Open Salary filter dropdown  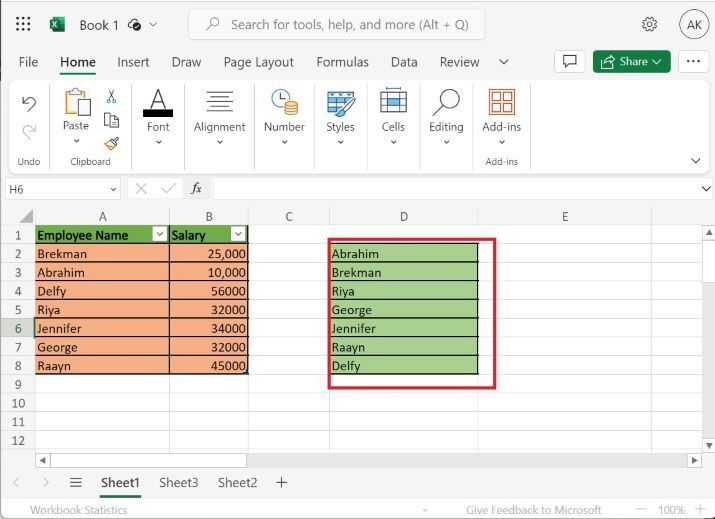tap(238, 234)
